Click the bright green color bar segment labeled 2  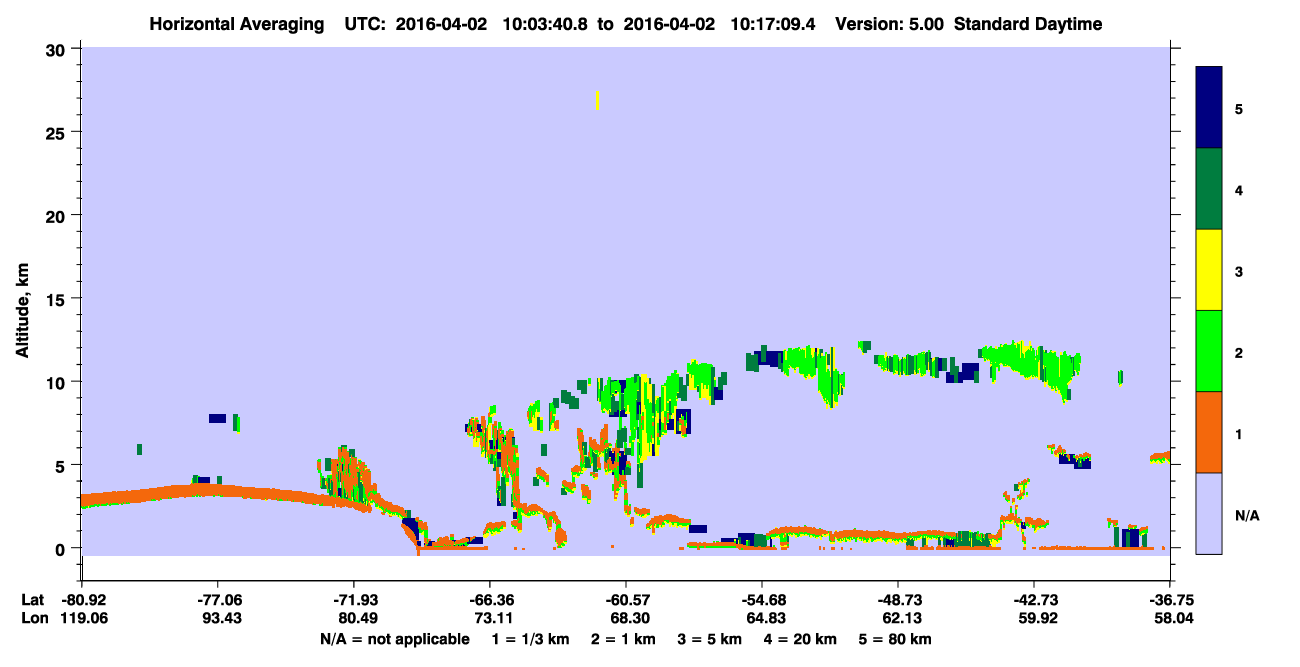[x=1209, y=351]
